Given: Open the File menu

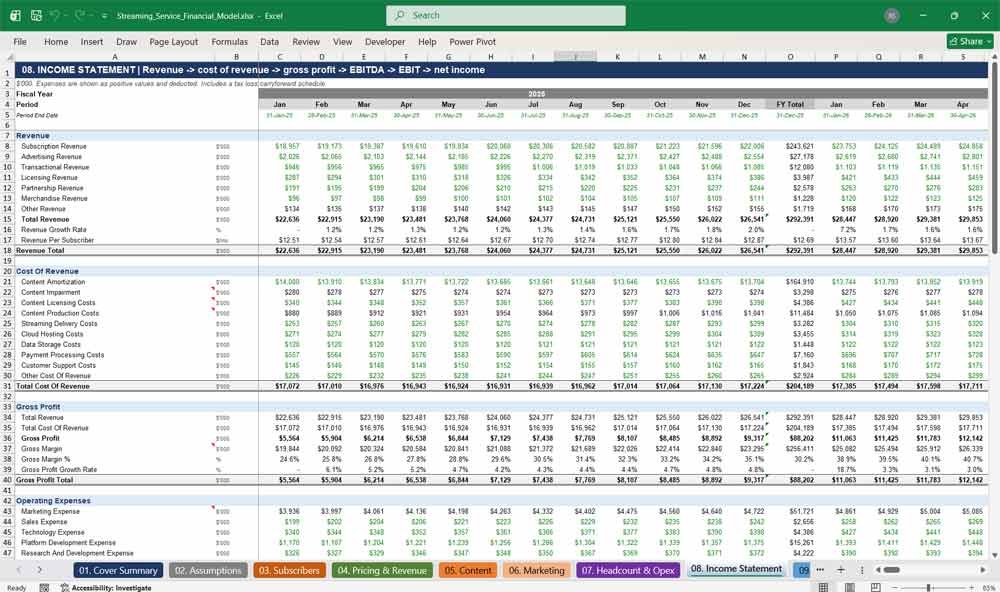Looking at the screenshot, I should [x=20, y=41].
